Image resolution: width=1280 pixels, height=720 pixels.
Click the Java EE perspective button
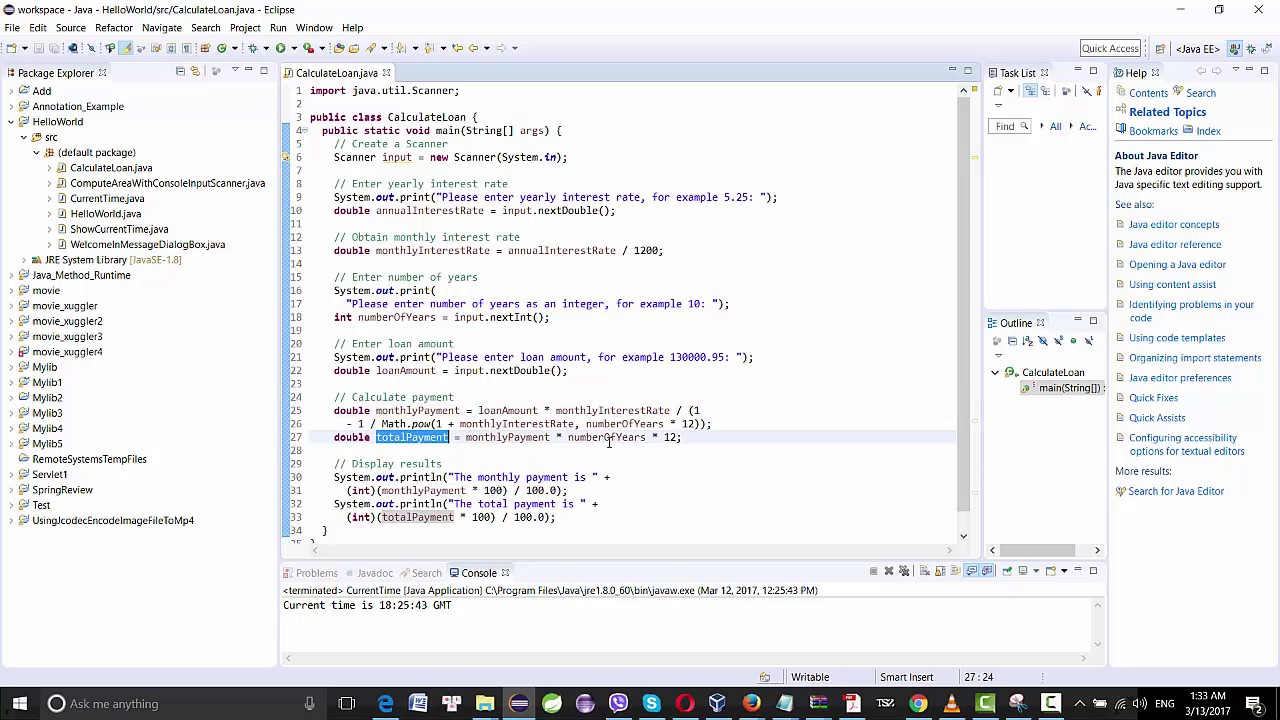pyautogui.click(x=1196, y=48)
